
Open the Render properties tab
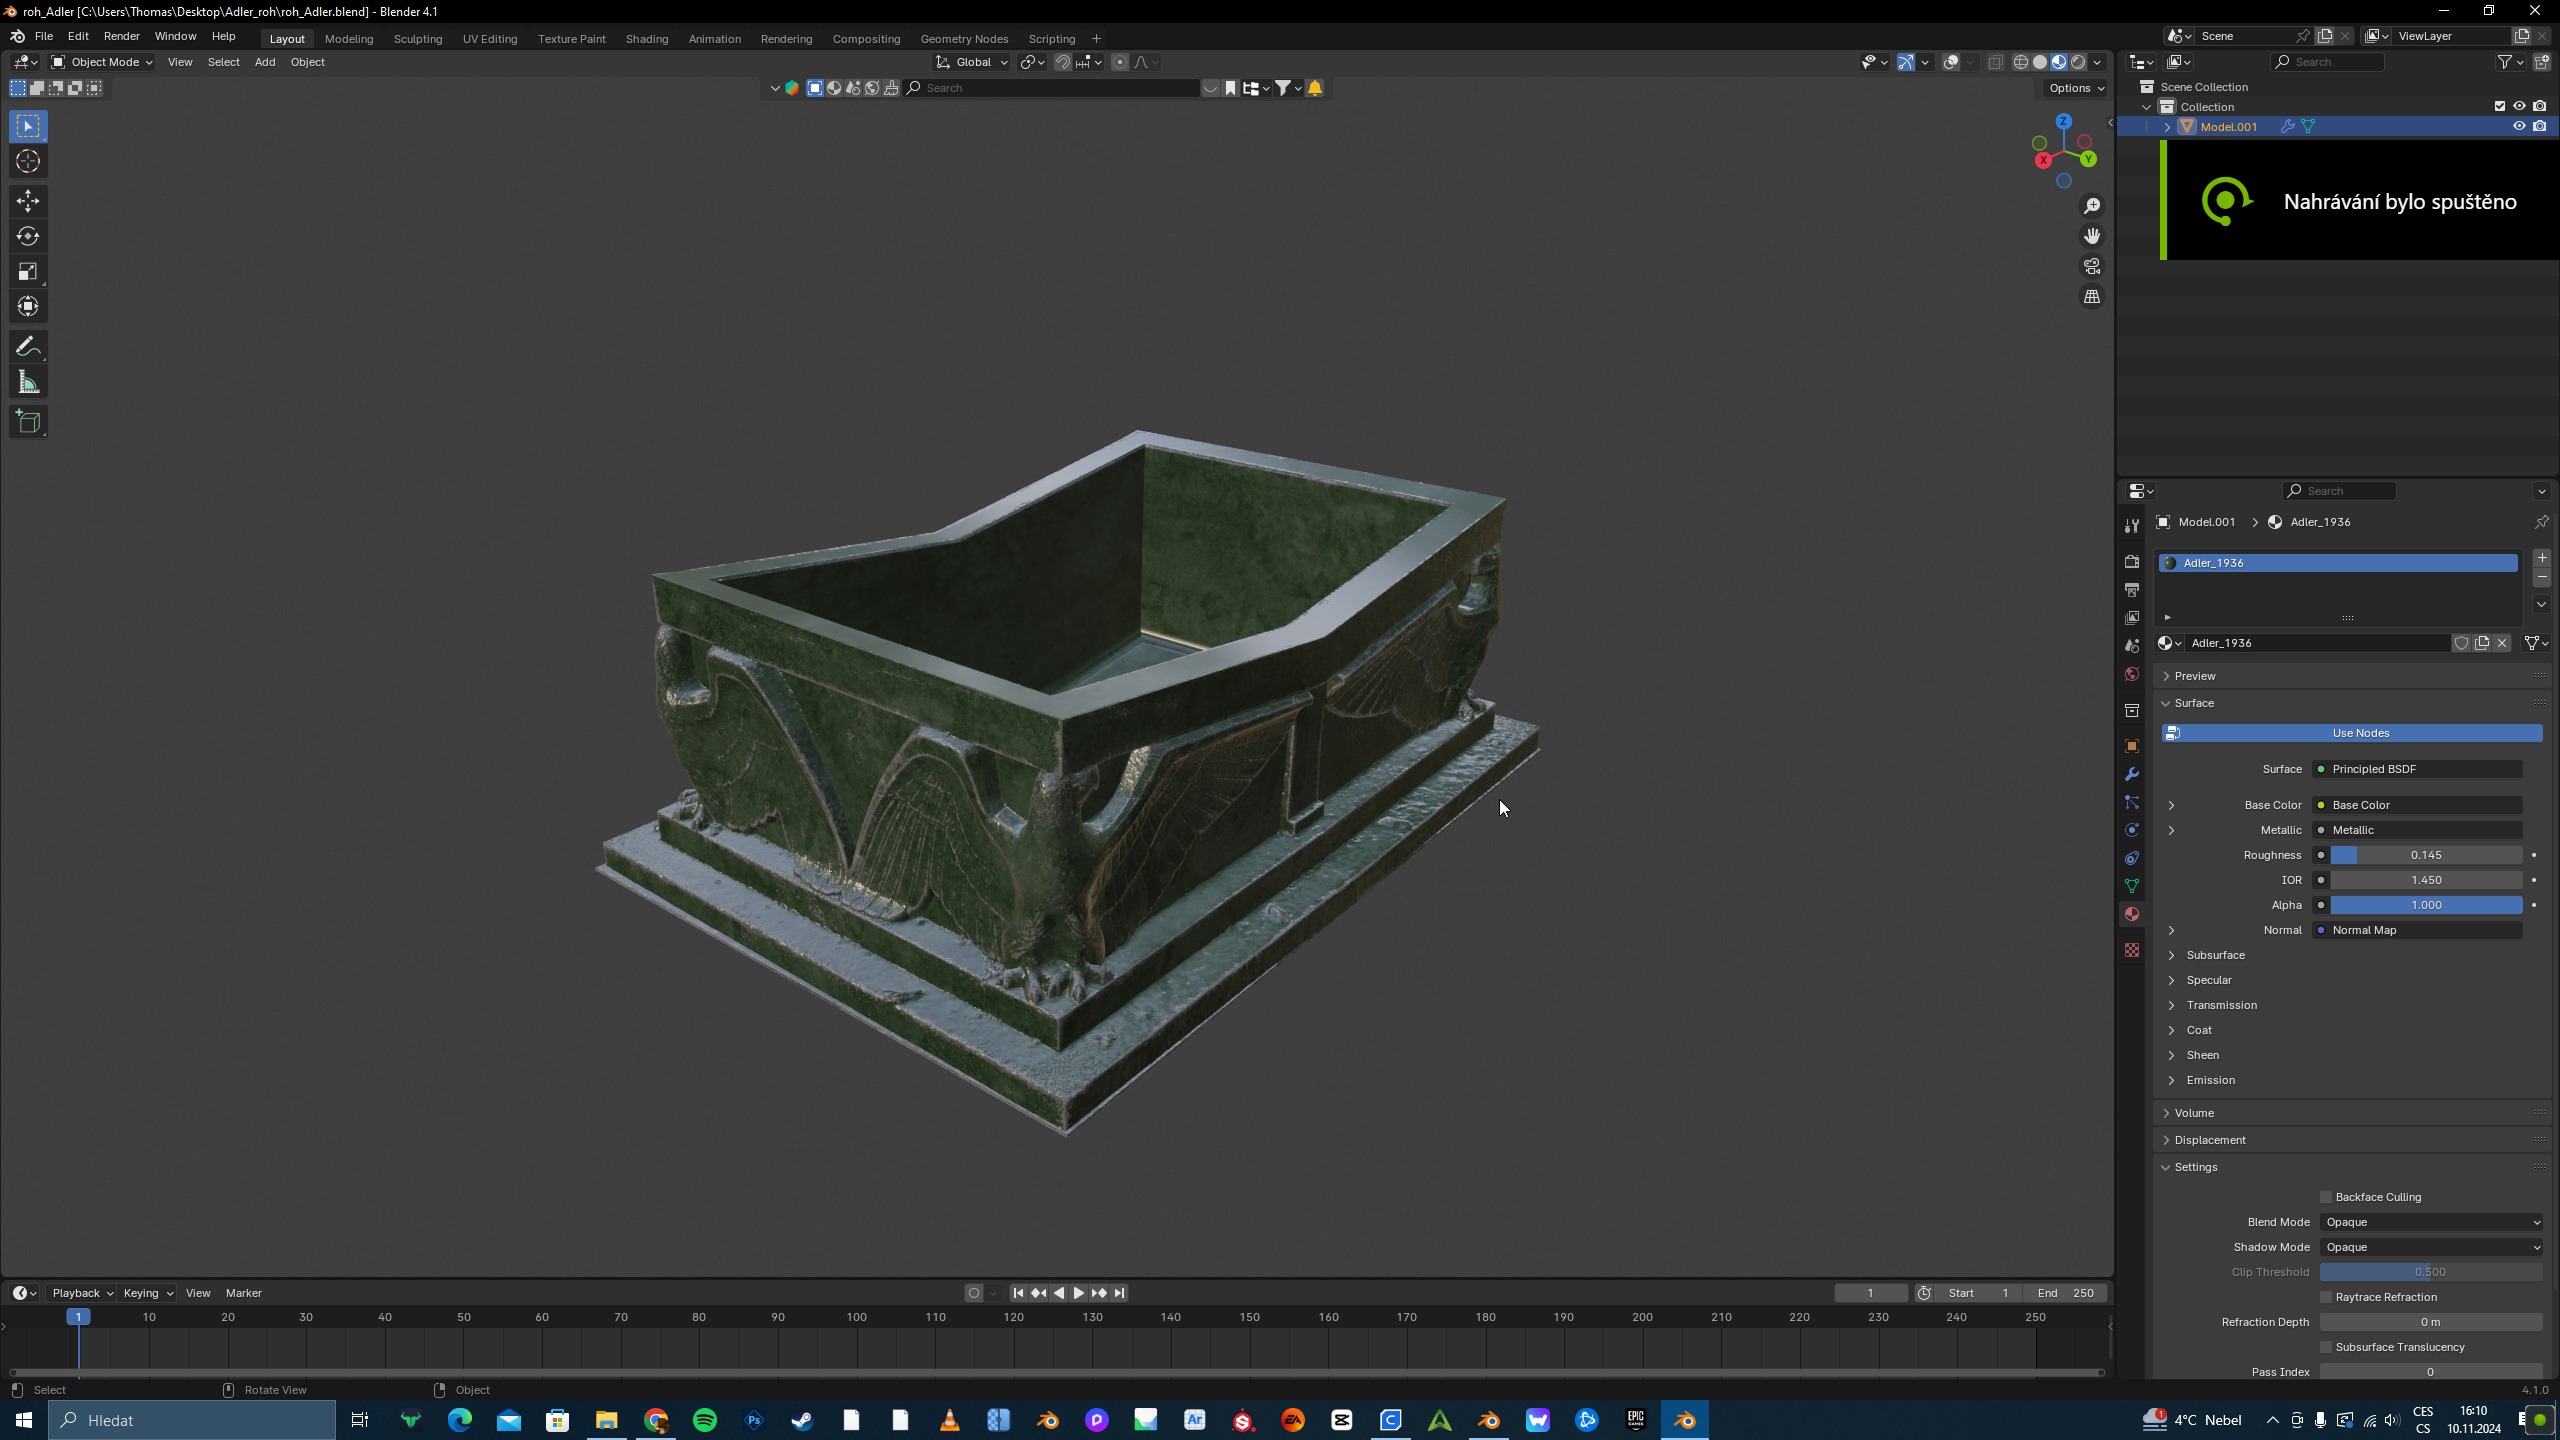click(2132, 561)
